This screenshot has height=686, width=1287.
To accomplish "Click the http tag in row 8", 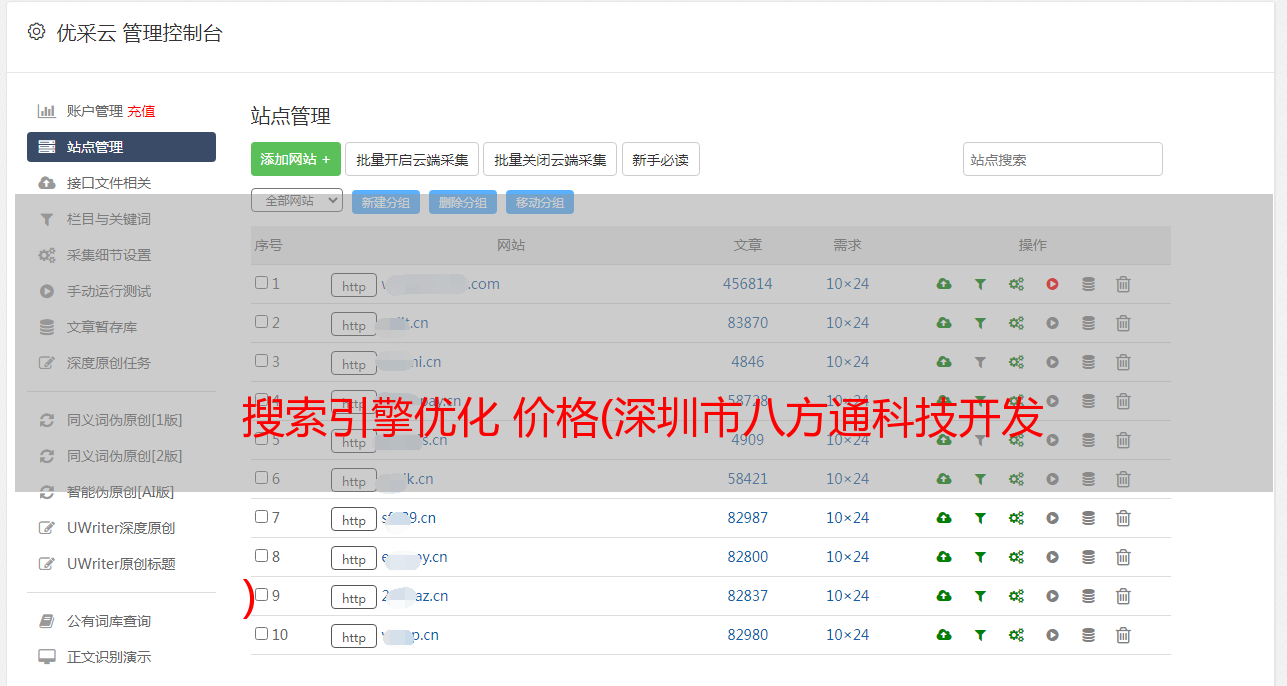I will point(354,559).
